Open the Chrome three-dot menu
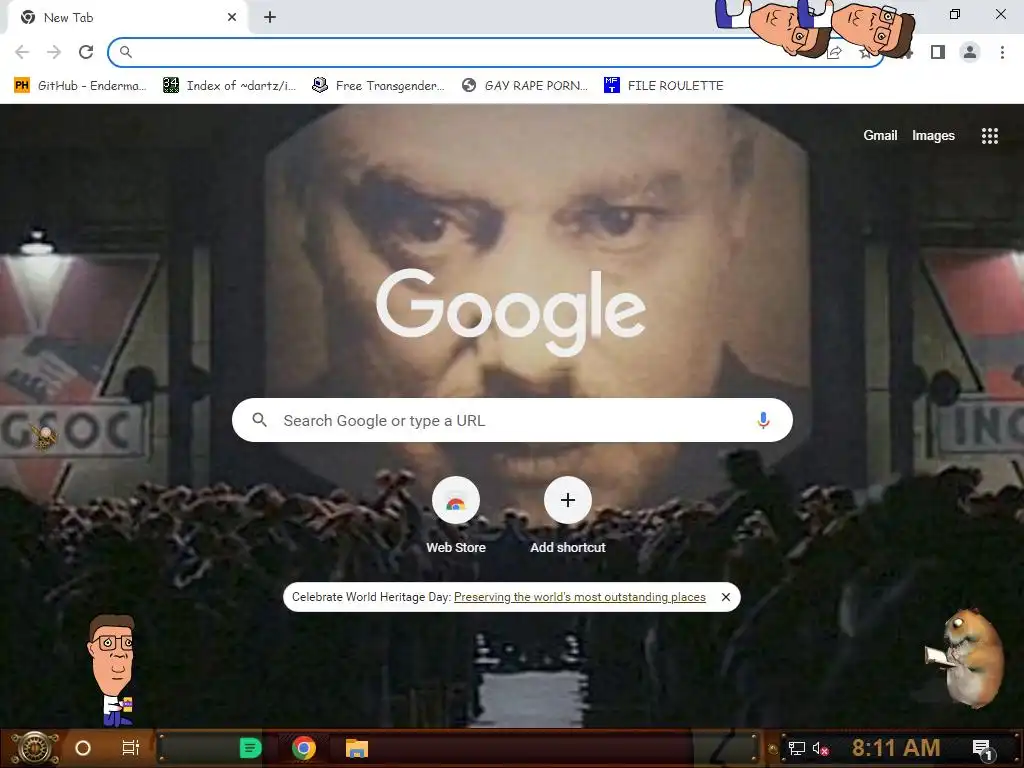 [x=1002, y=52]
